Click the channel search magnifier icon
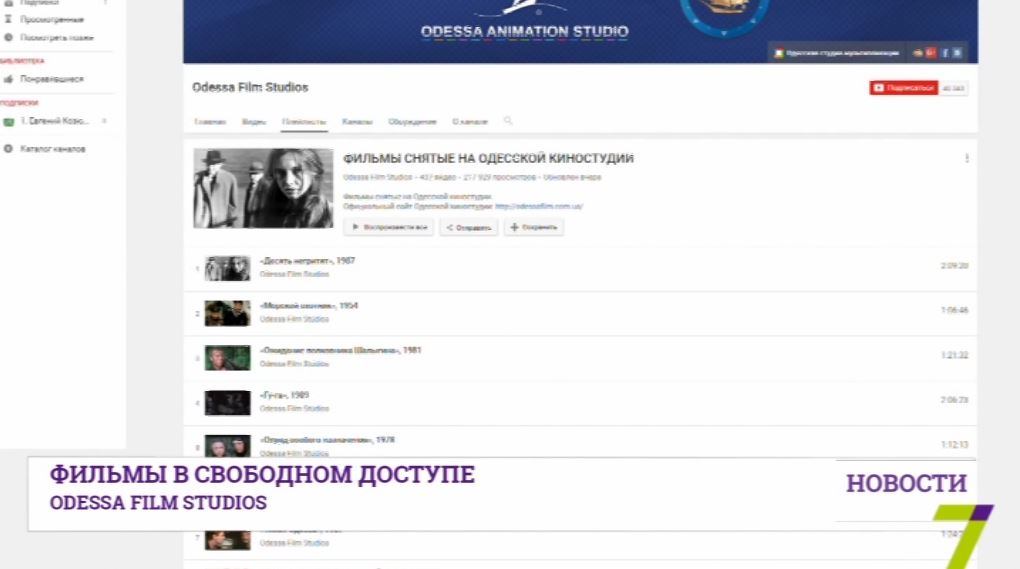The image size is (1020, 569). 508,121
